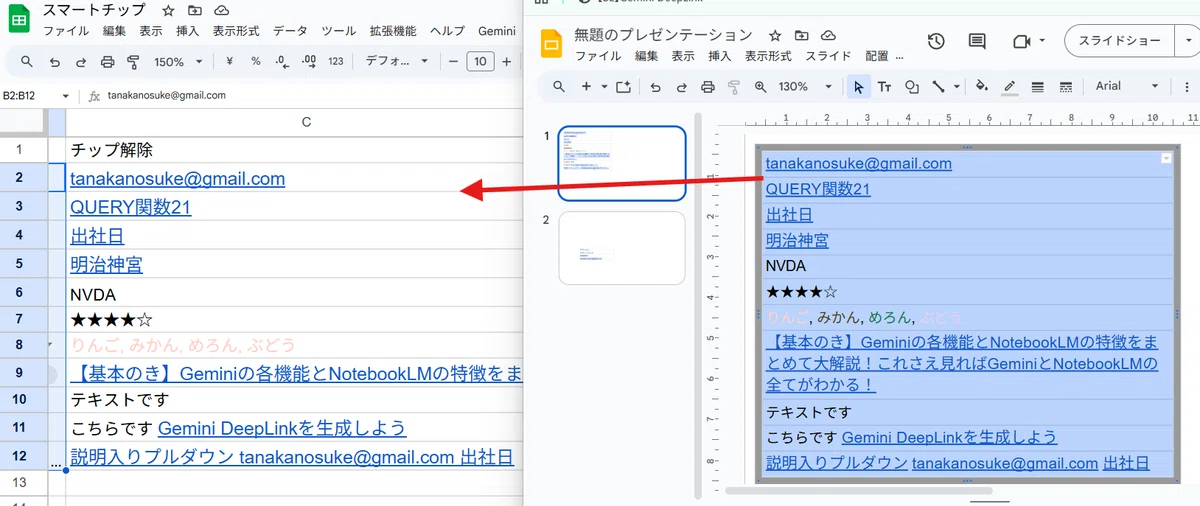
Task: Open スライド menu in Slides
Action: click(x=828, y=56)
